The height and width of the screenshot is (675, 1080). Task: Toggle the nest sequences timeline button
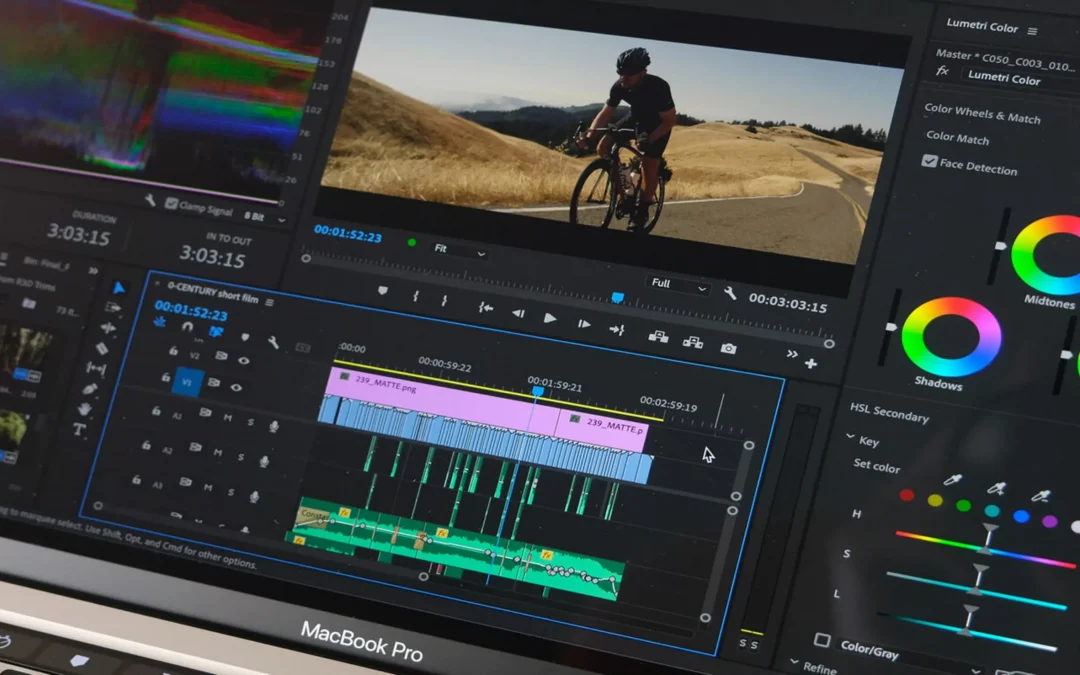(160, 322)
